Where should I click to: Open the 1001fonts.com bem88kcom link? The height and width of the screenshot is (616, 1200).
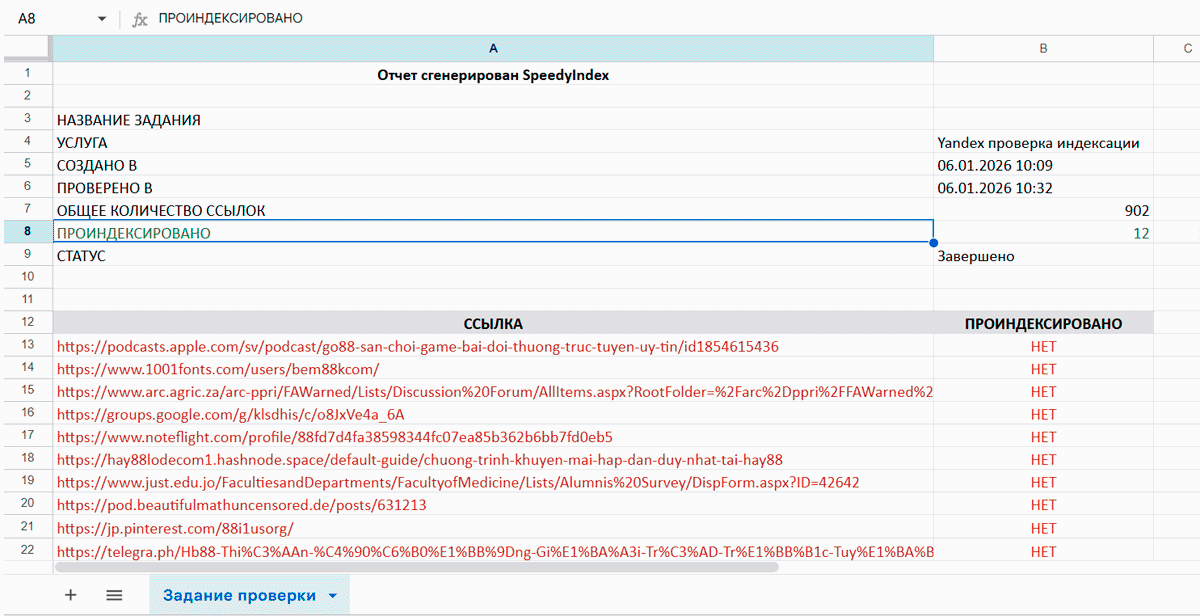(218, 369)
